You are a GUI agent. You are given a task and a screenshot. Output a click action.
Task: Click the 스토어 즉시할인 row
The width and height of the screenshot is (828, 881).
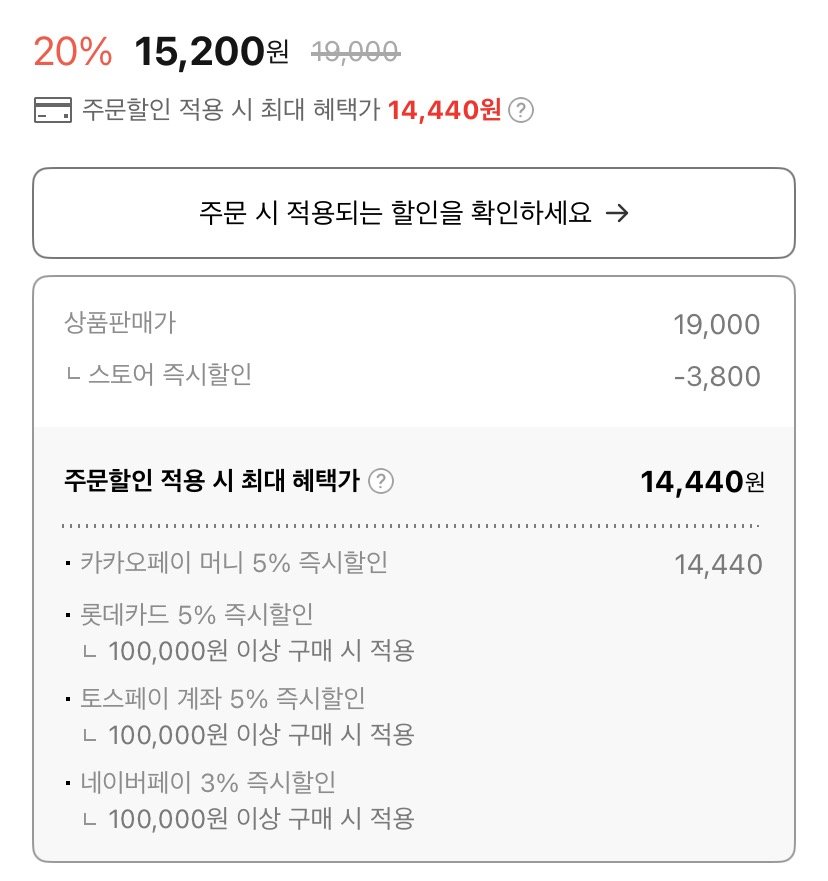coord(413,375)
